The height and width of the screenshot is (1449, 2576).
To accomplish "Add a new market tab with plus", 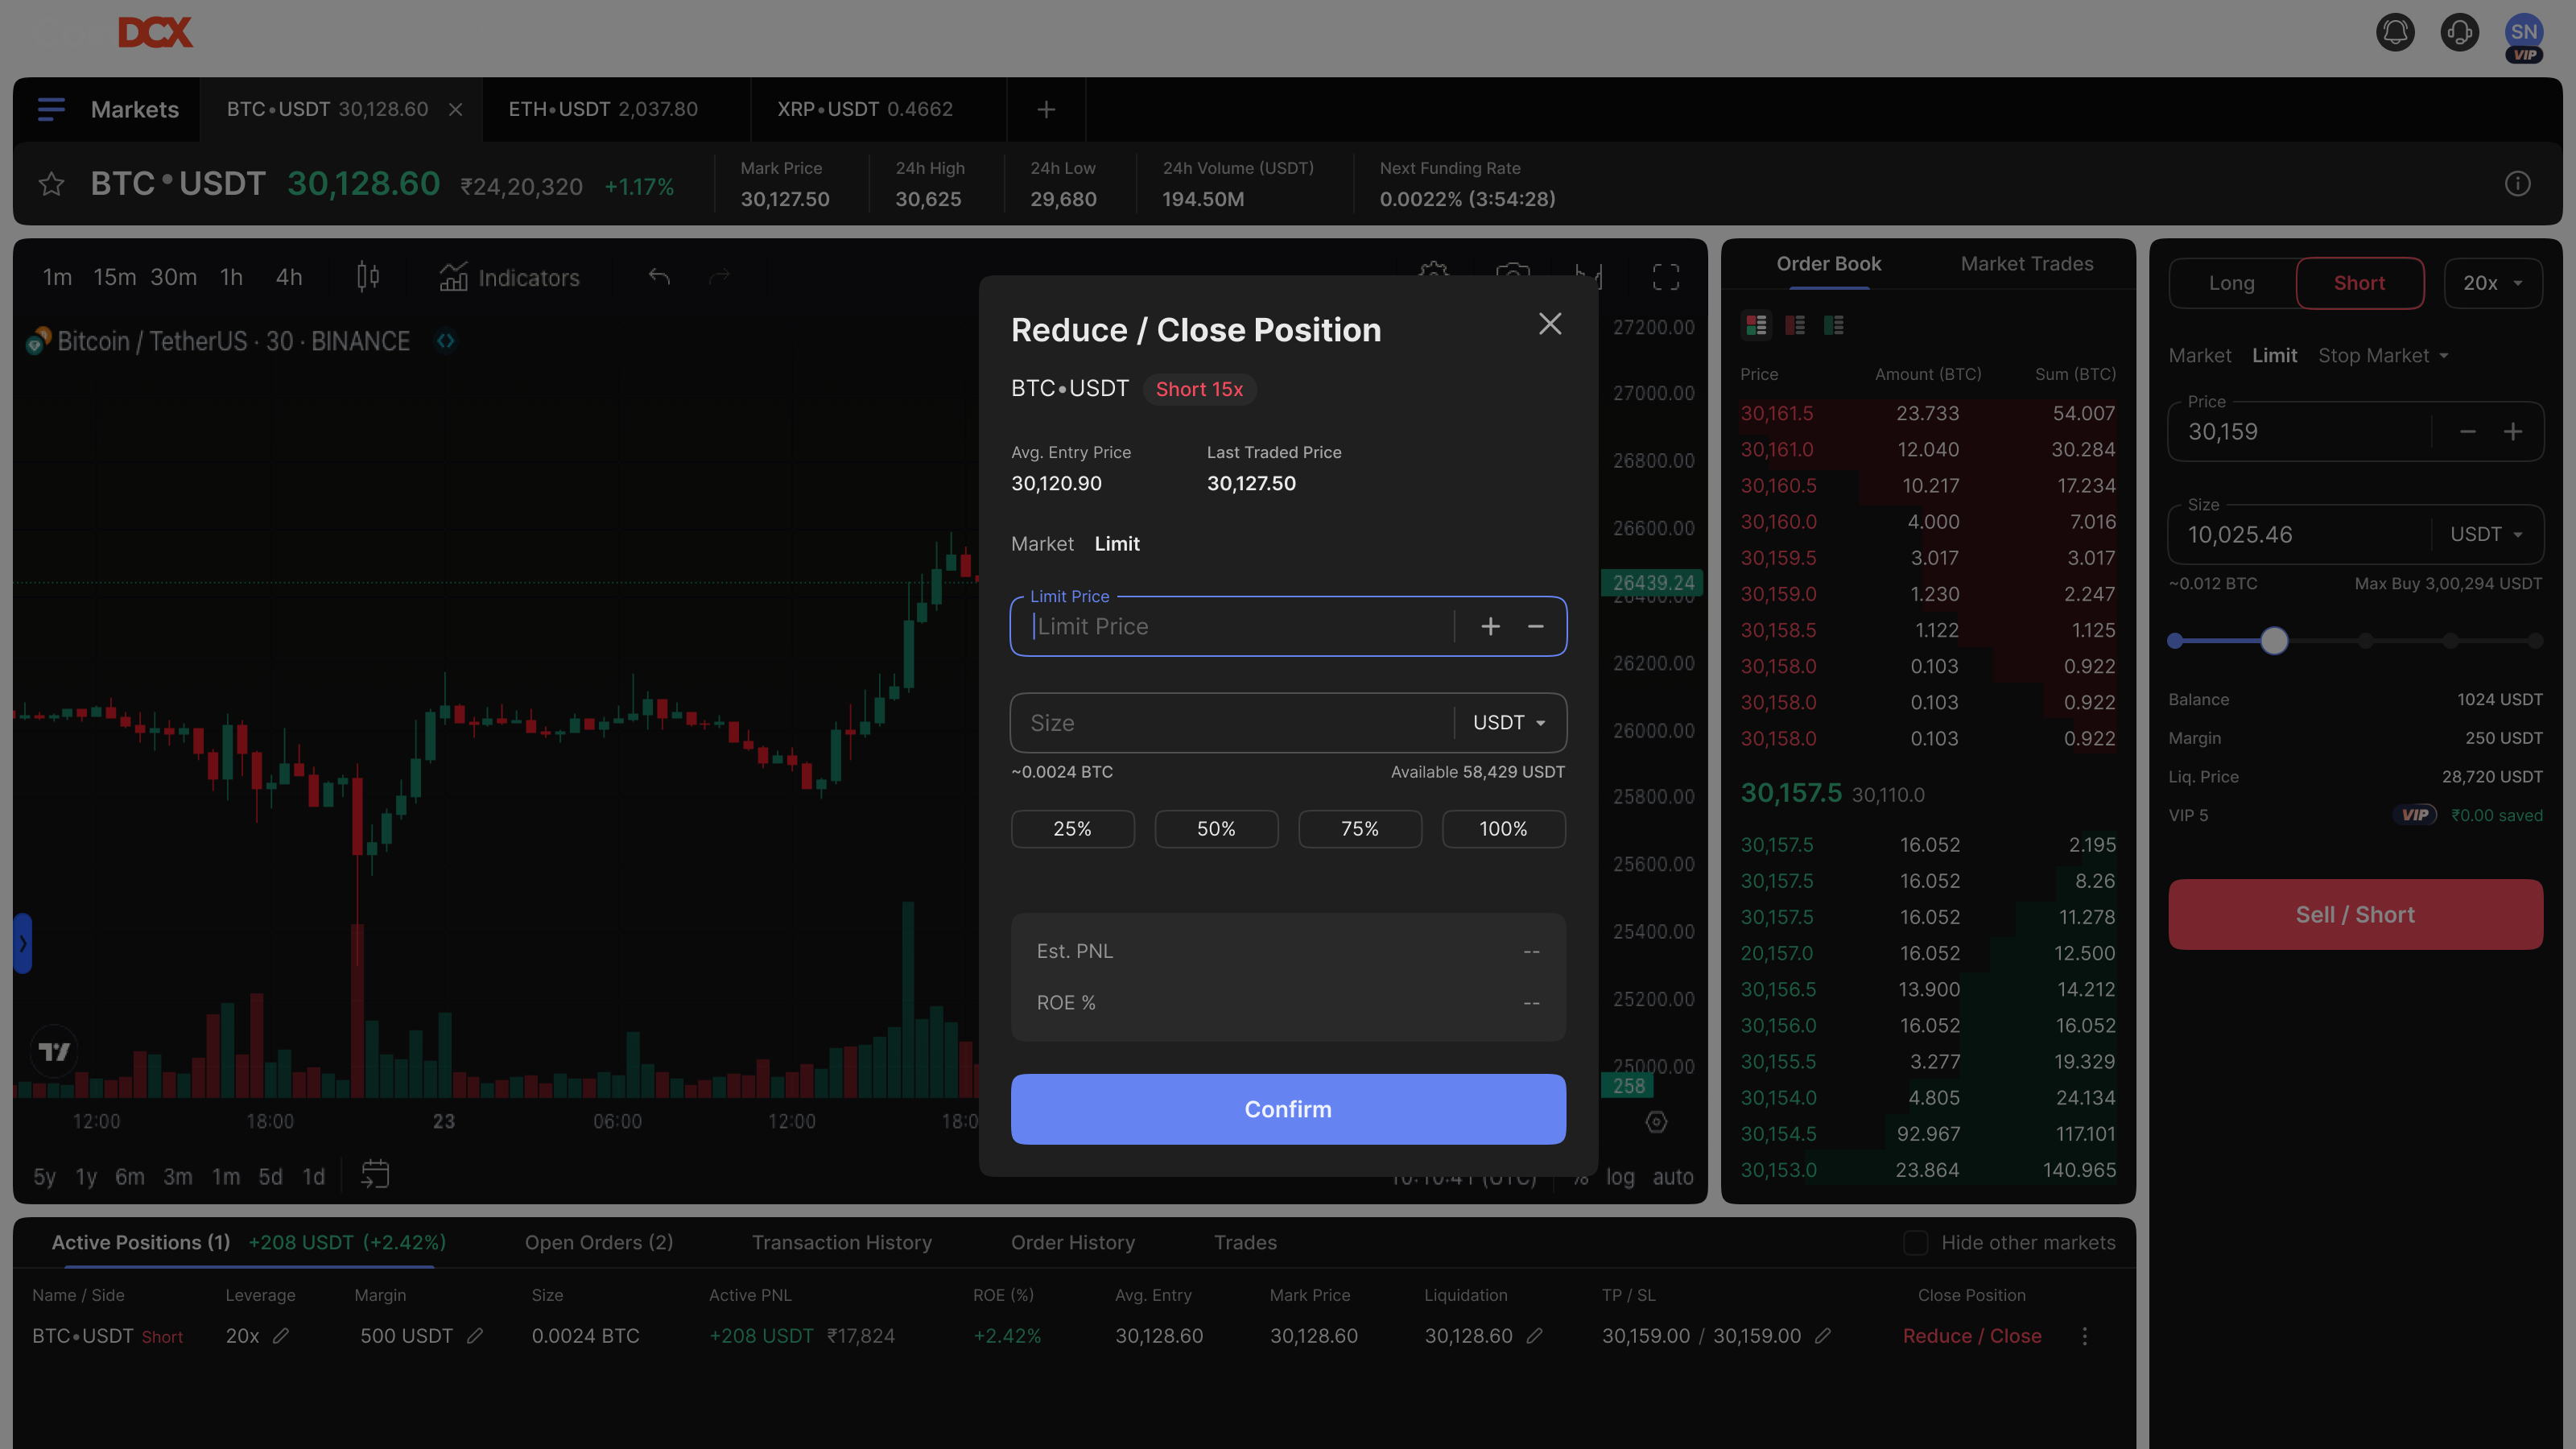I will pos(1046,109).
